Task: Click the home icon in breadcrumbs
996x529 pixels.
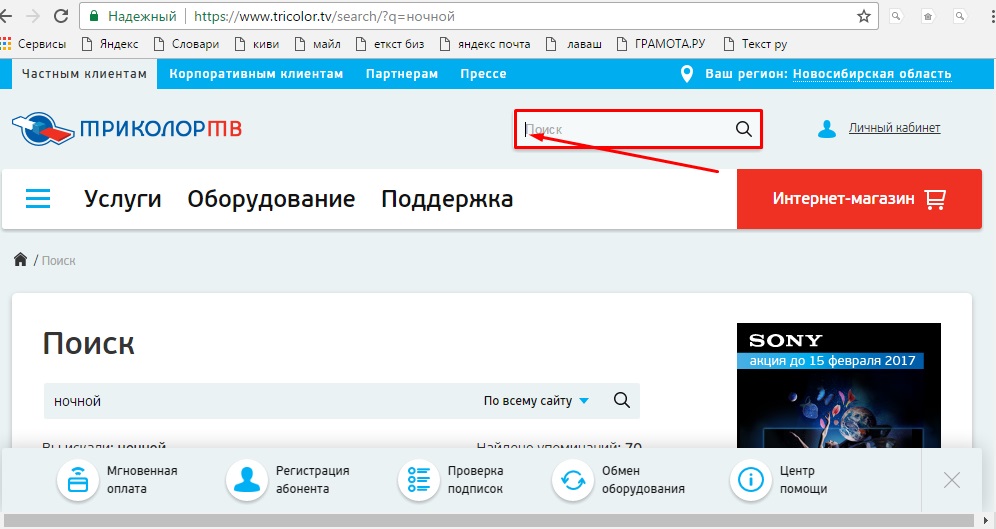Action: click(20, 260)
